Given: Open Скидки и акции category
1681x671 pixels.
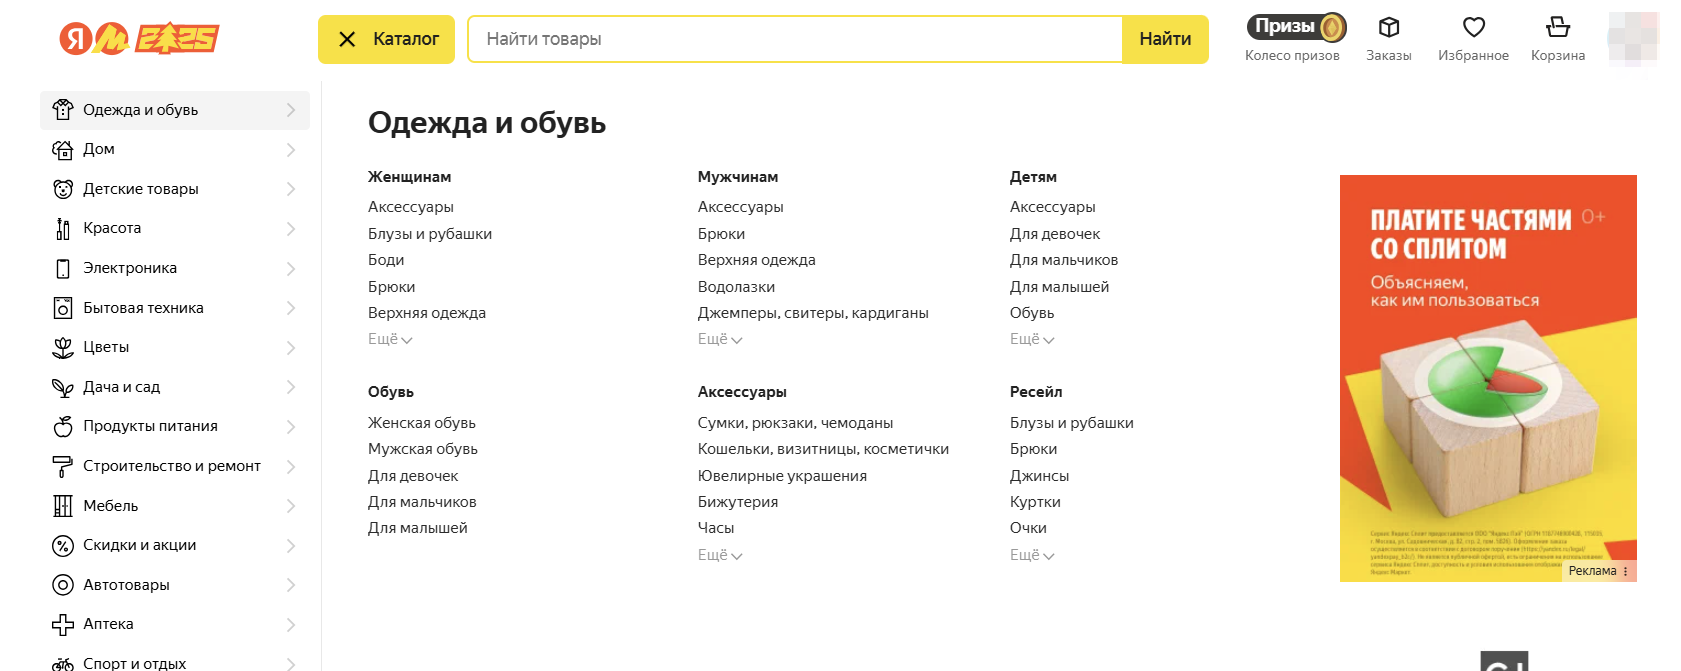Looking at the screenshot, I should click(175, 546).
